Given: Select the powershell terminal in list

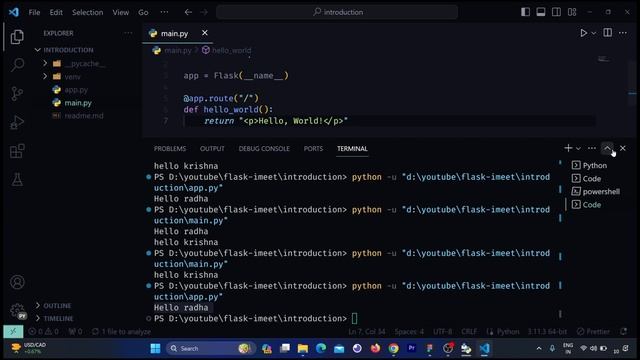Looking at the screenshot, I should [601, 191].
